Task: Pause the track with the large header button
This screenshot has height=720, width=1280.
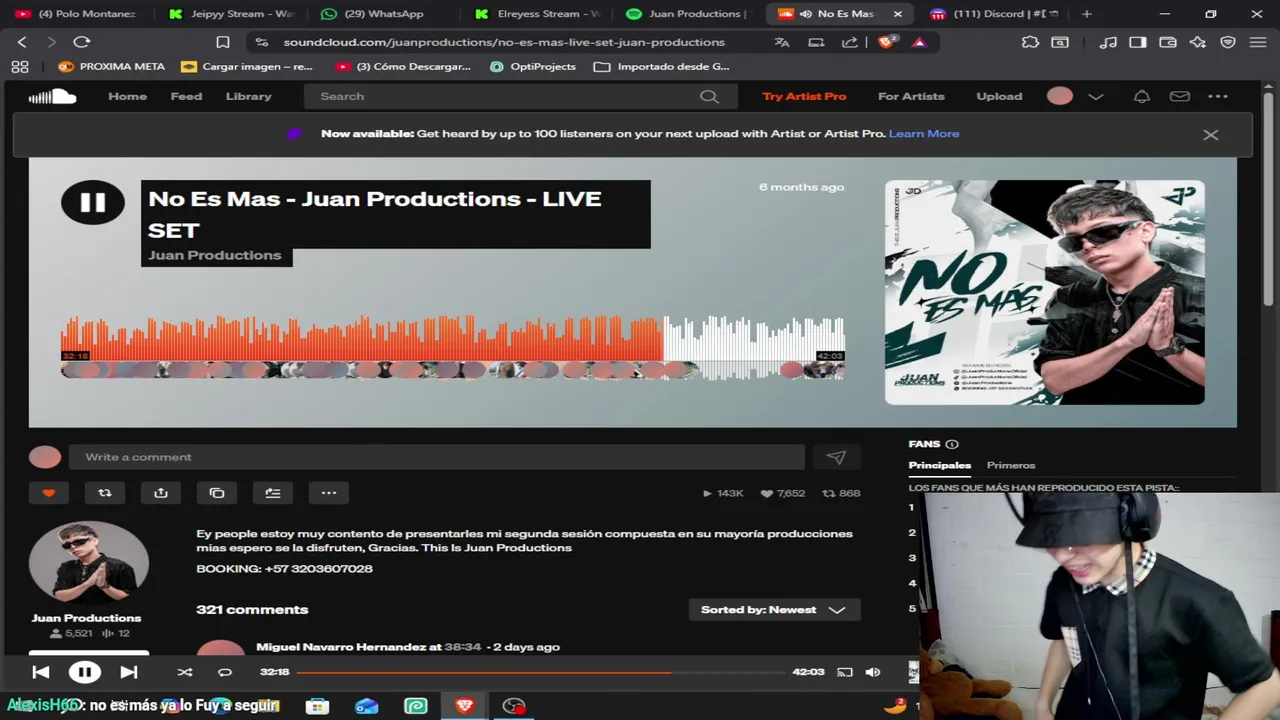Action: [92, 203]
